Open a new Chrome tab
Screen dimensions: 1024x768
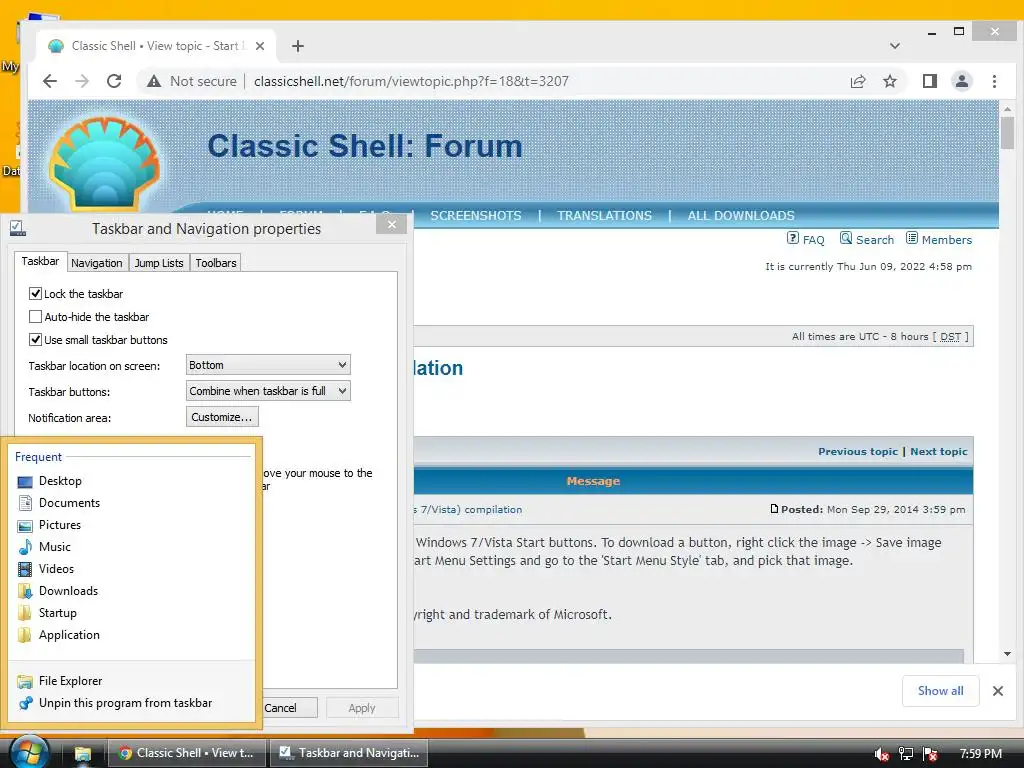298,46
